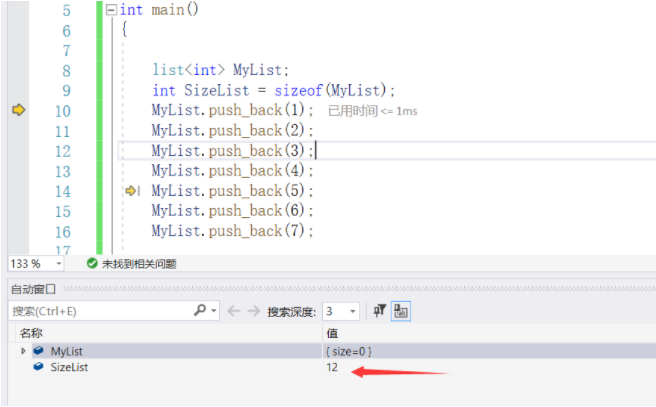
Task: Collapse the int main() code block
Action: point(111,10)
